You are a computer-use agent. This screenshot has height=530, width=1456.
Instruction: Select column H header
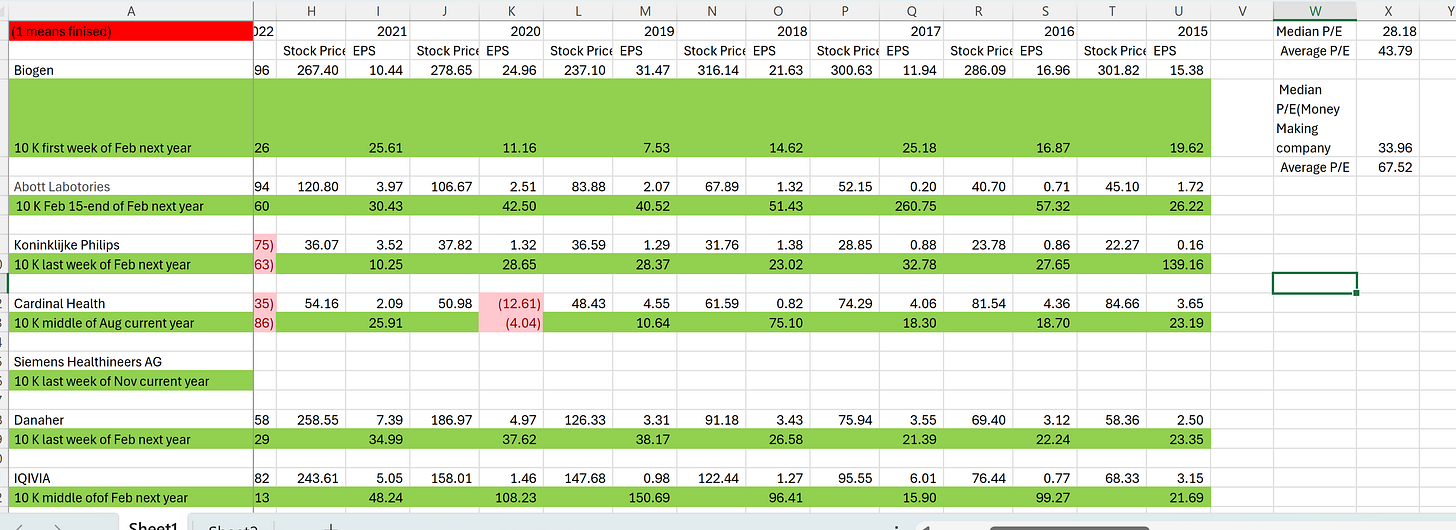(x=313, y=10)
